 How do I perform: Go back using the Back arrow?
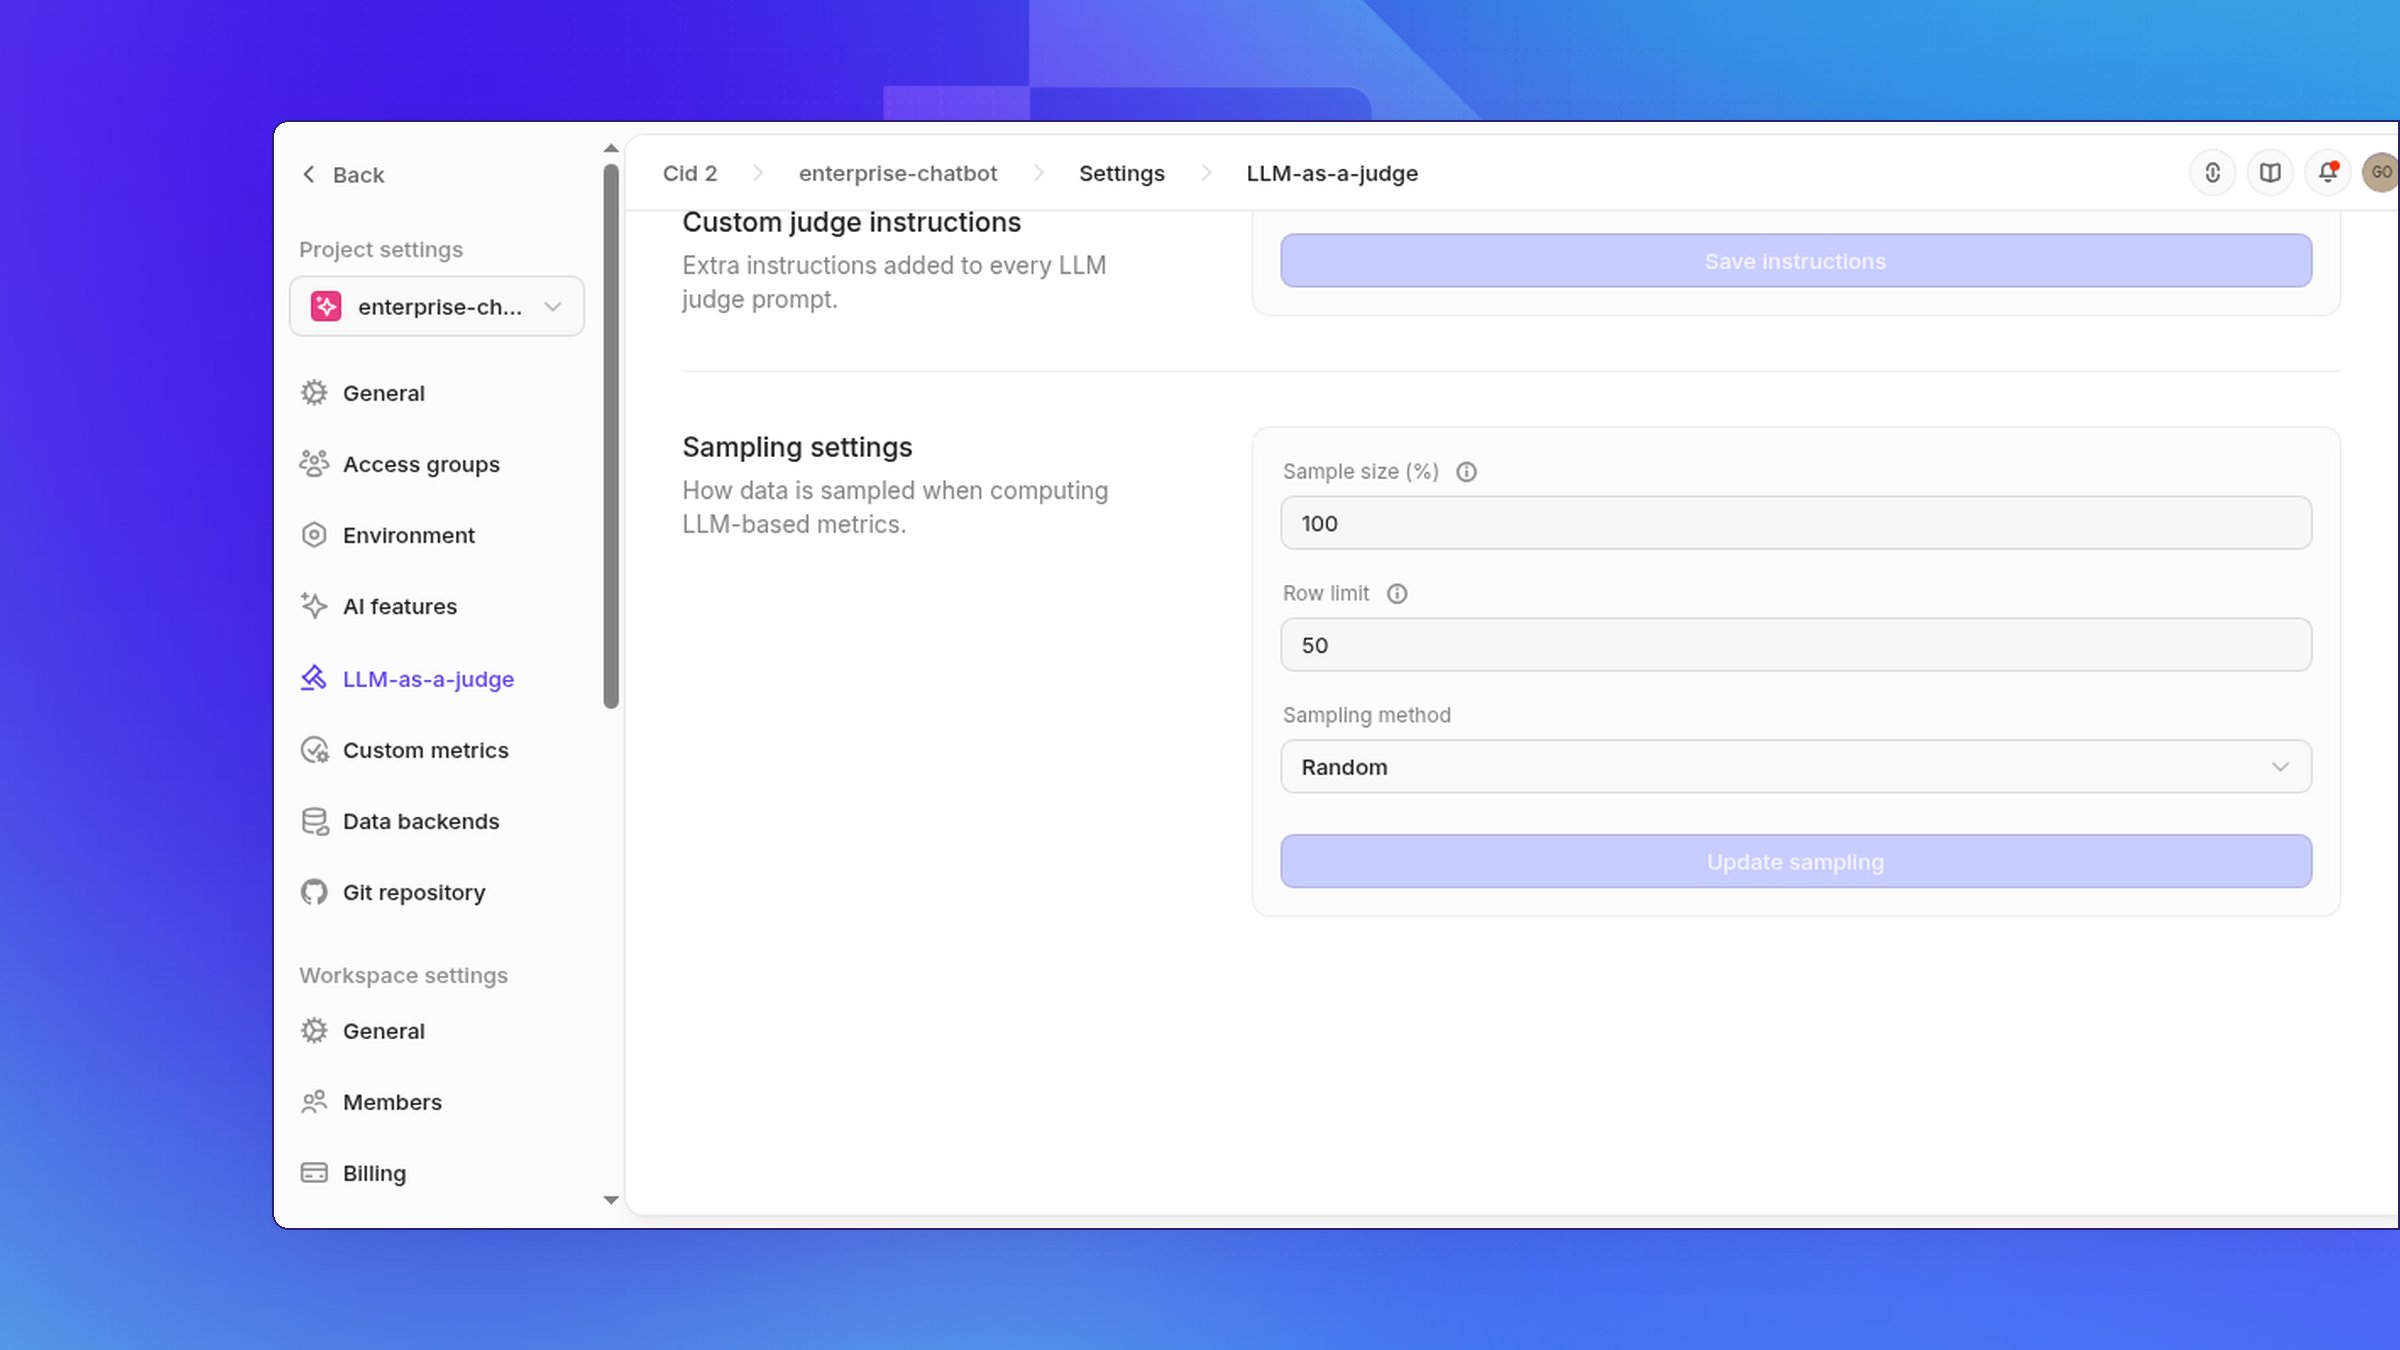(x=309, y=175)
